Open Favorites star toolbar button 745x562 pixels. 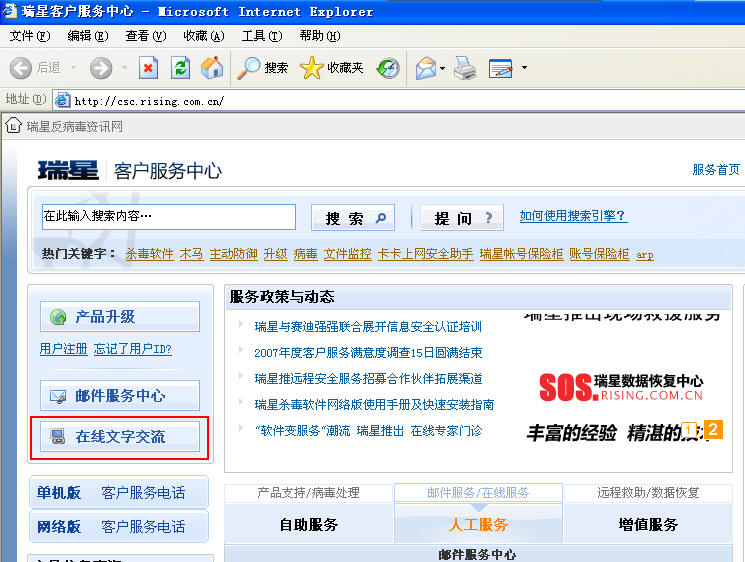pos(332,68)
